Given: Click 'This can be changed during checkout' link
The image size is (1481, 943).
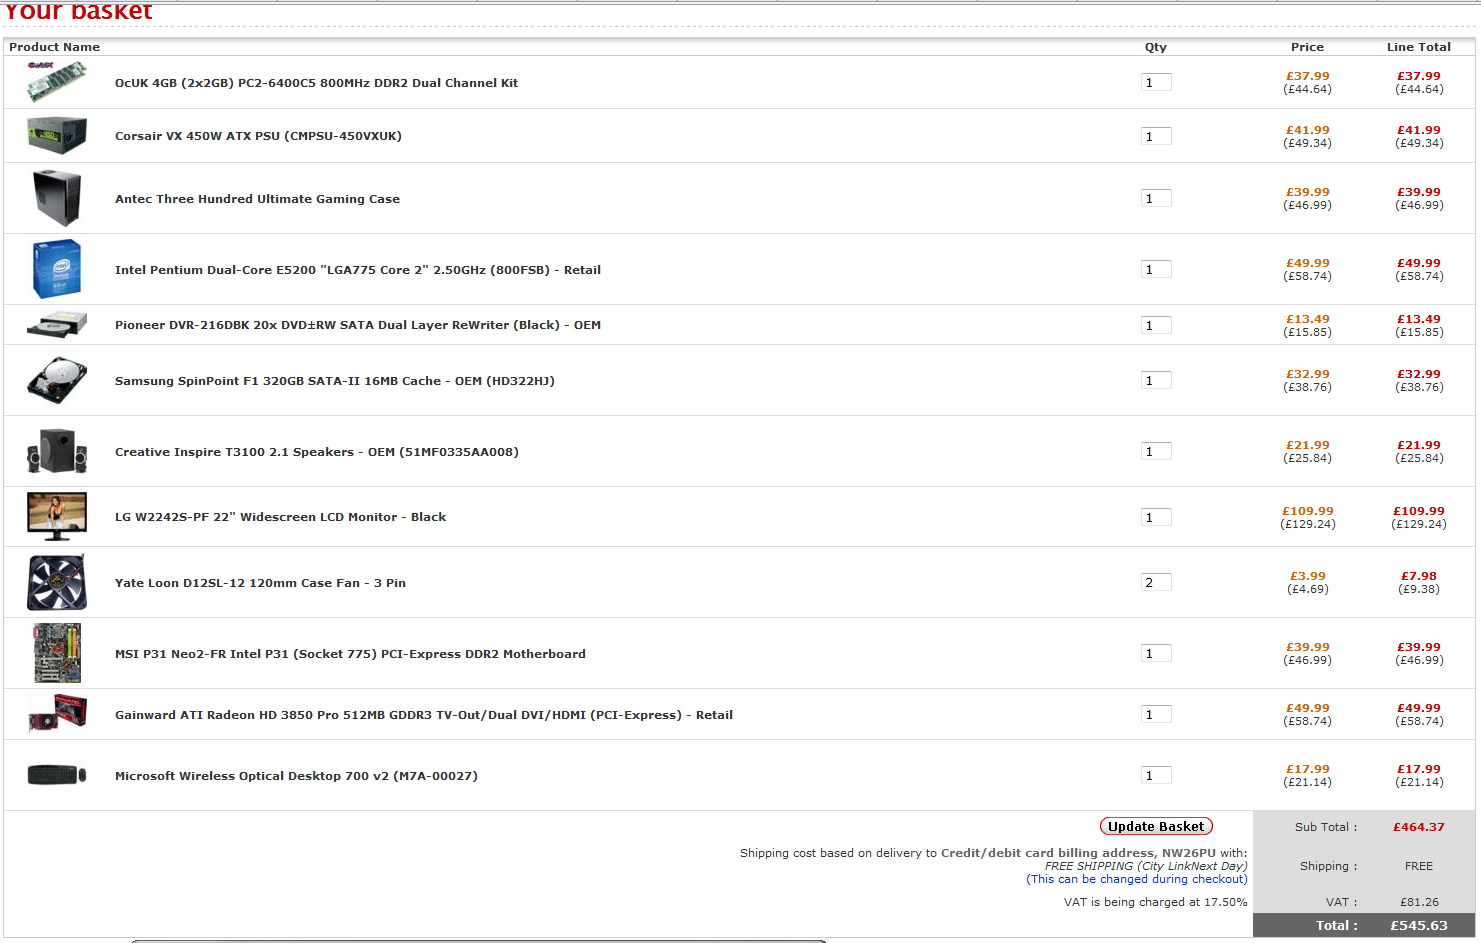Looking at the screenshot, I should tap(1137, 879).
